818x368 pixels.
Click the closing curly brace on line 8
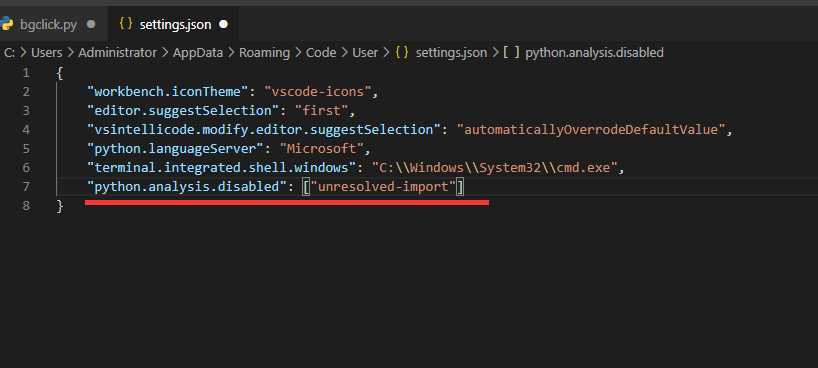59,206
